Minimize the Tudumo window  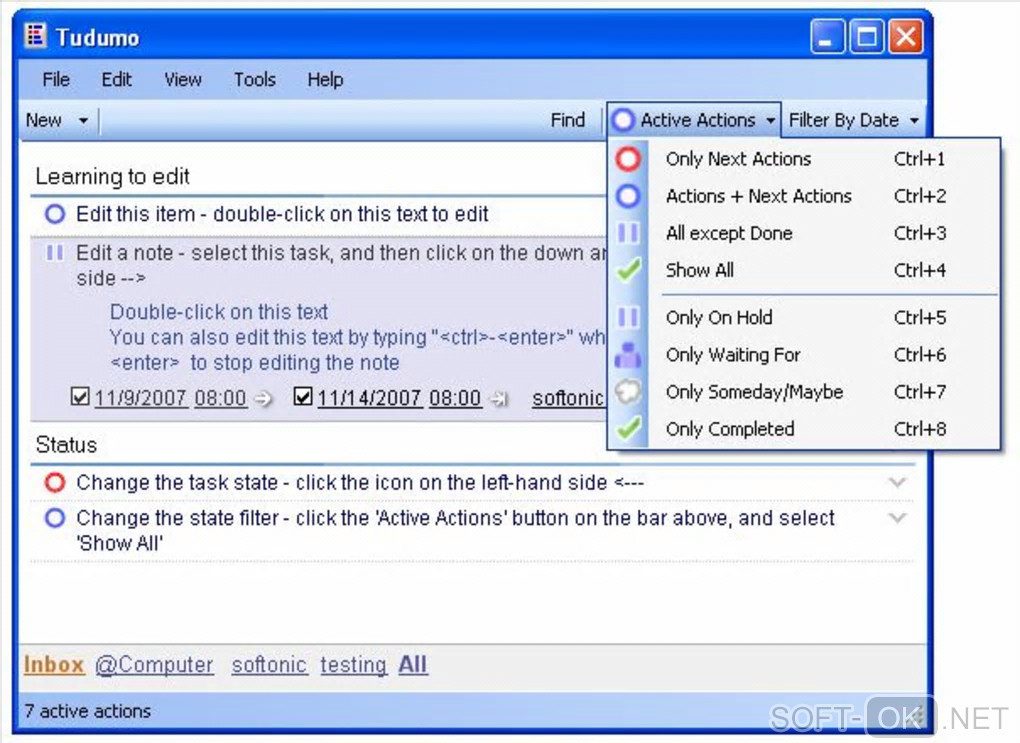pyautogui.click(x=827, y=36)
